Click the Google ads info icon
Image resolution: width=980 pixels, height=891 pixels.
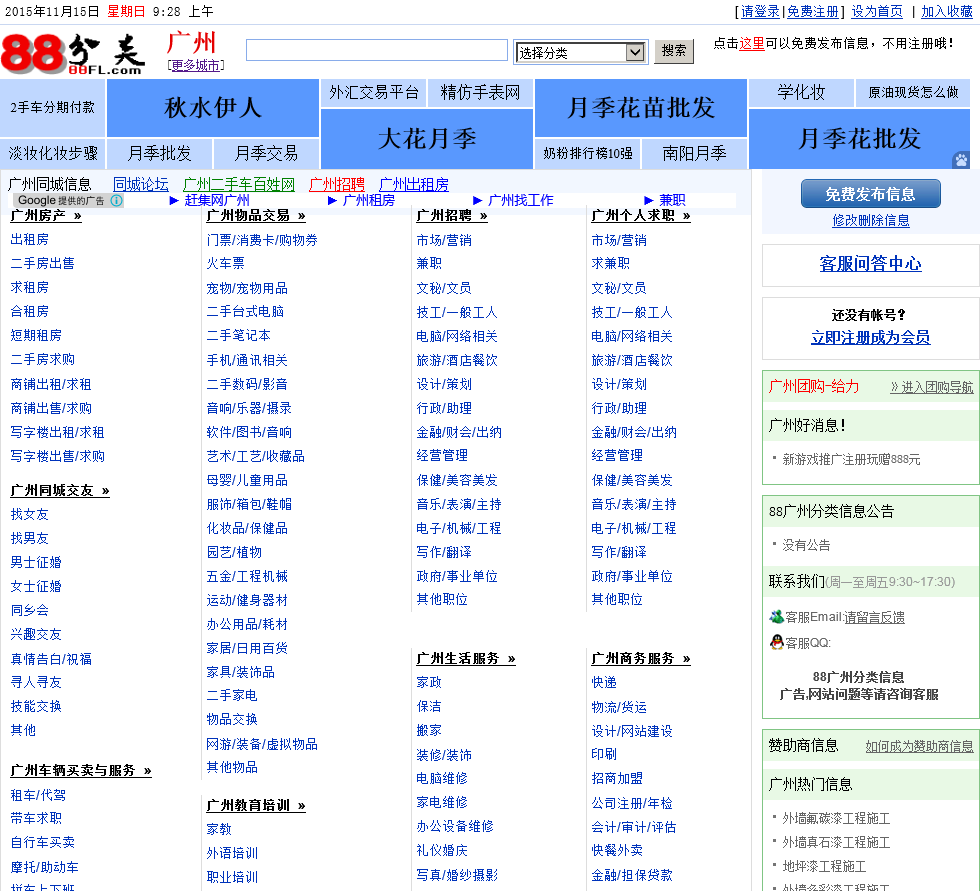116,201
